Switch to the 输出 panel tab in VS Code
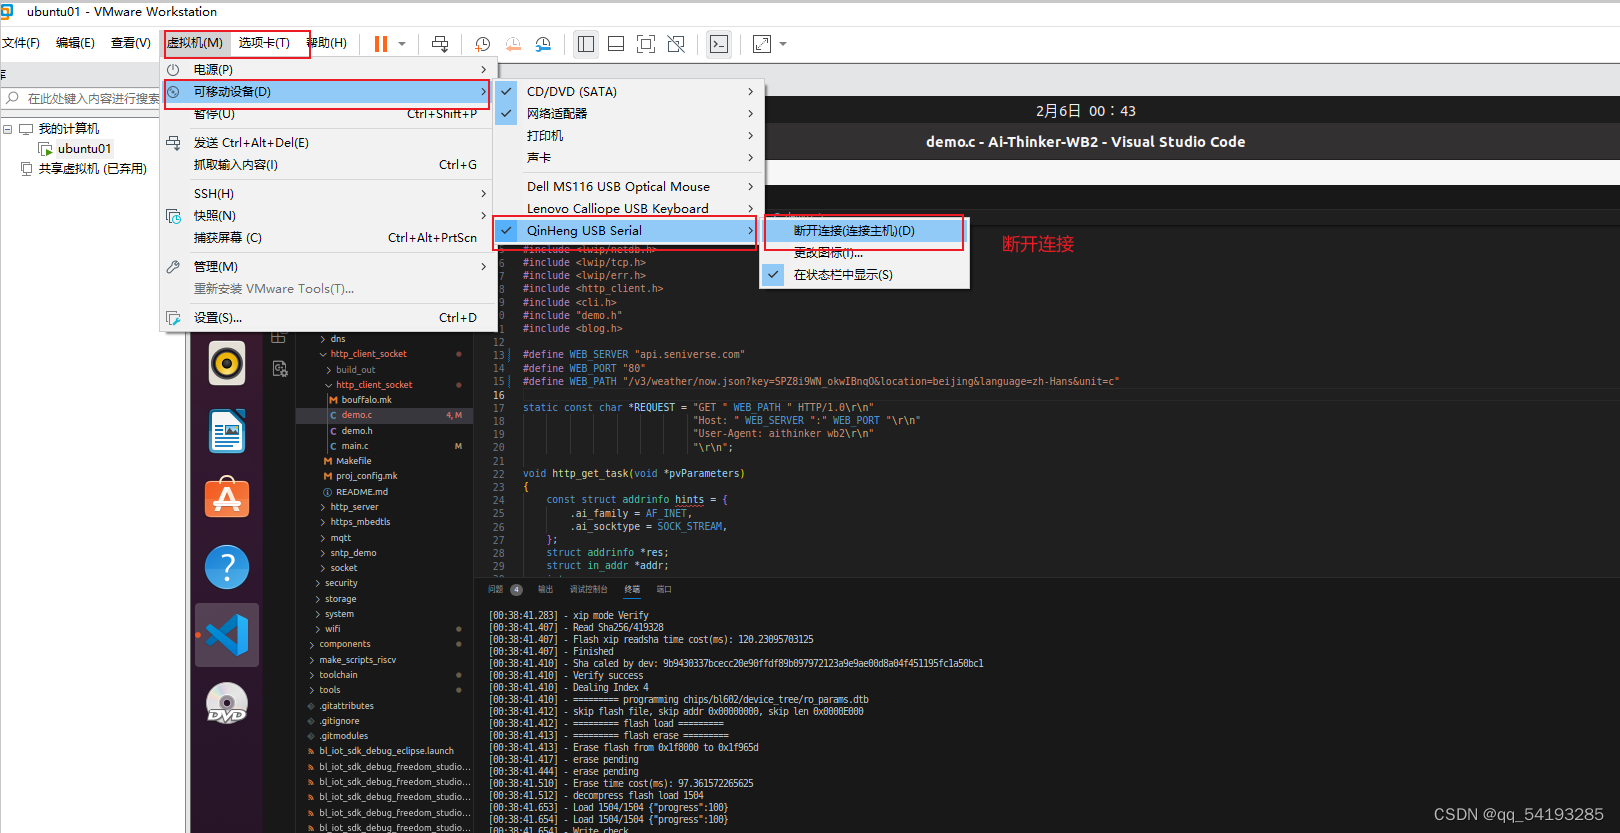Image resolution: width=1620 pixels, height=833 pixels. pos(545,589)
